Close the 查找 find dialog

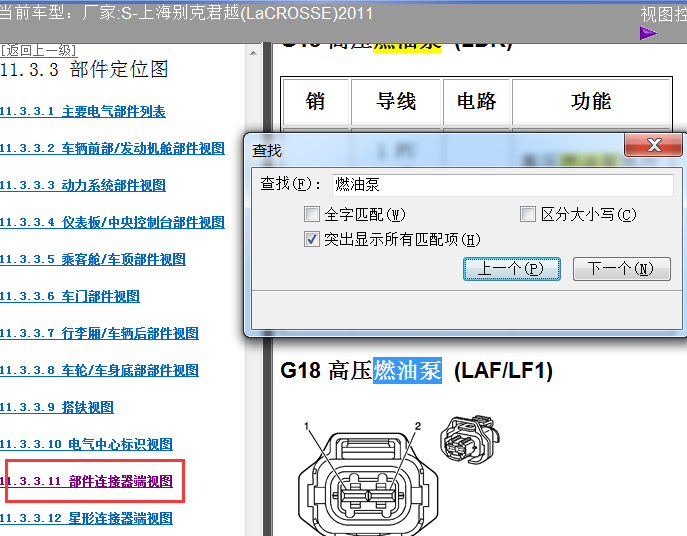point(653,145)
